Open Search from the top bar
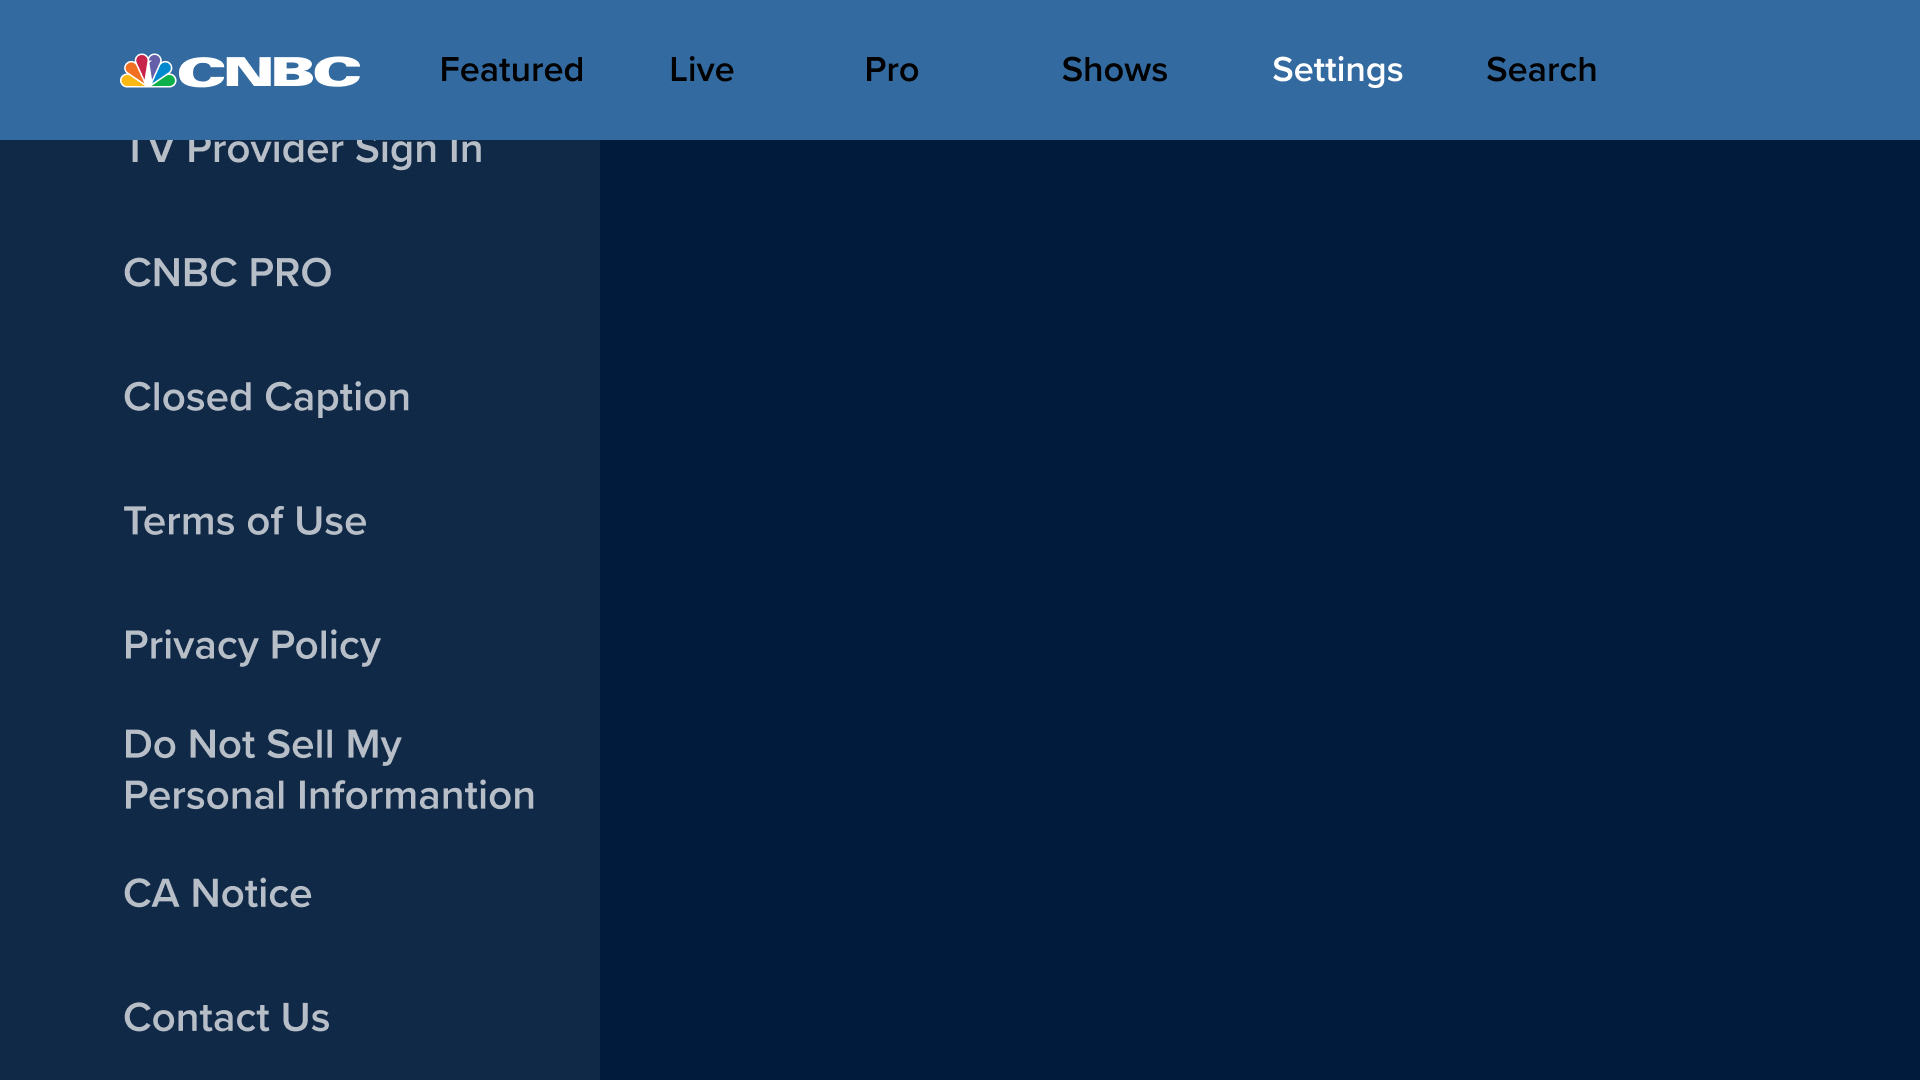The width and height of the screenshot is (1920, 1080). tap(1541, 70)
